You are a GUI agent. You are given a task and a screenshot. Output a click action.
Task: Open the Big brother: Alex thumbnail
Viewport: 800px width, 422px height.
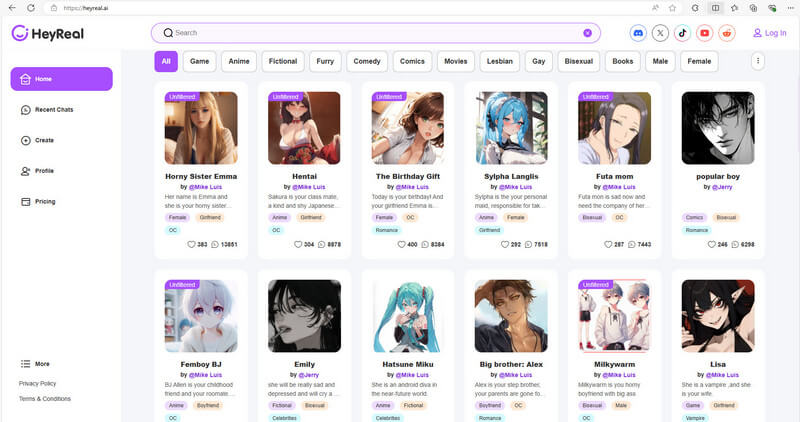511,316
